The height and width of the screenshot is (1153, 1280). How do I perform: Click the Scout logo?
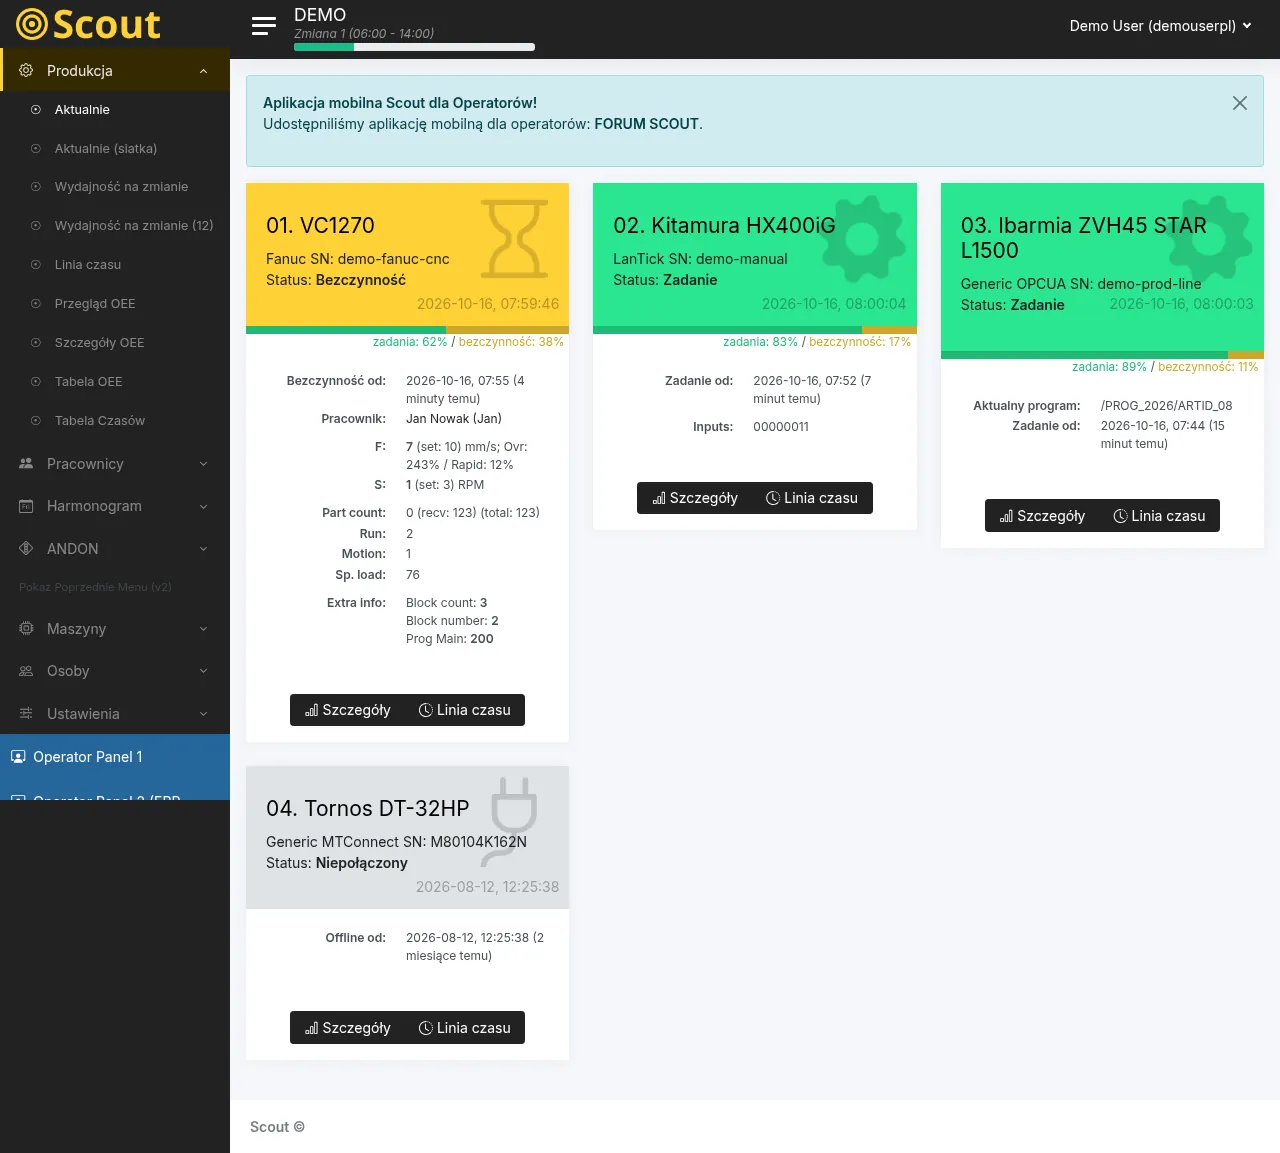89,24
